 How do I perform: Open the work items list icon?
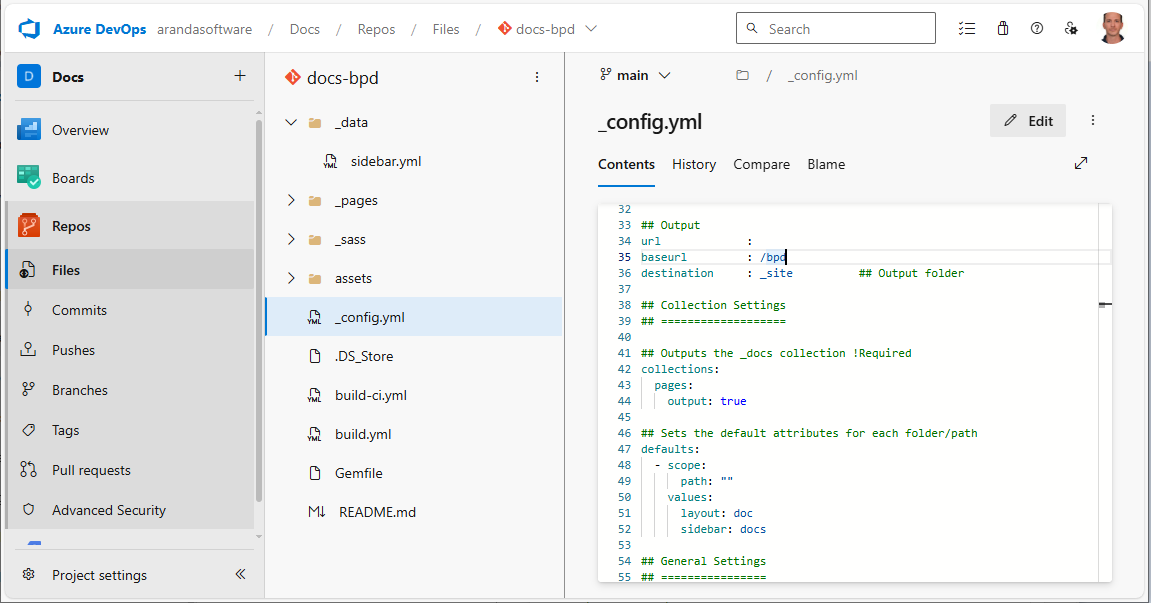click(x=966, y=29)
